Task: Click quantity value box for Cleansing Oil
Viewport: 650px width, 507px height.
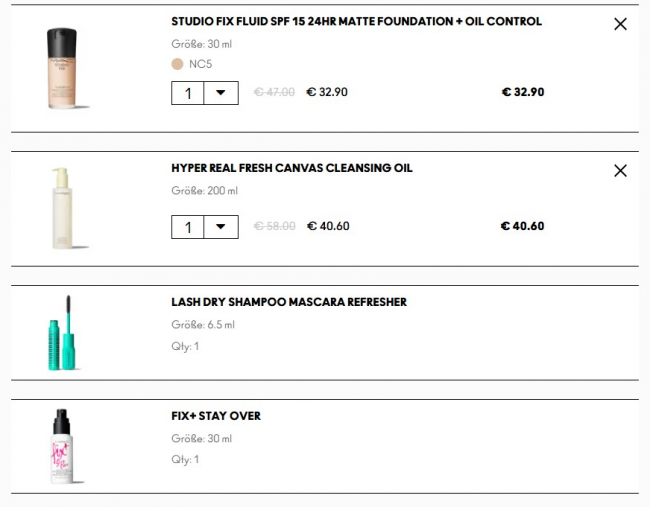Action: click(x=188, y=227)
